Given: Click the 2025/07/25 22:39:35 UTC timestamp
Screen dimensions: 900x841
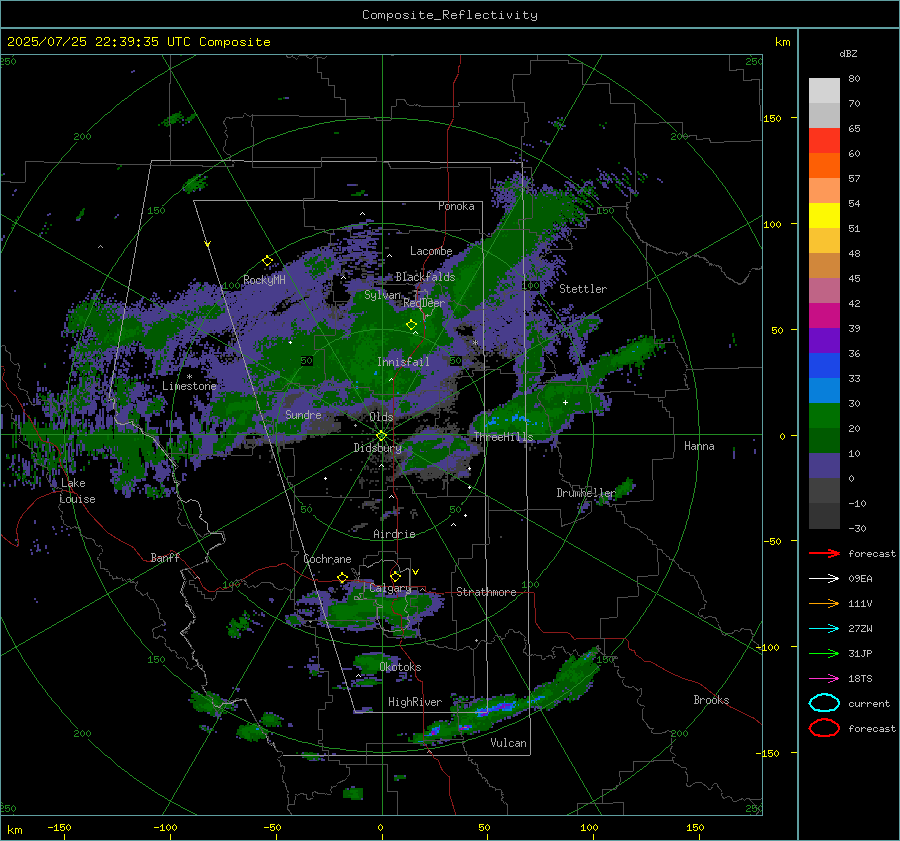Looking at the screenshot, I should click(99, 42).
